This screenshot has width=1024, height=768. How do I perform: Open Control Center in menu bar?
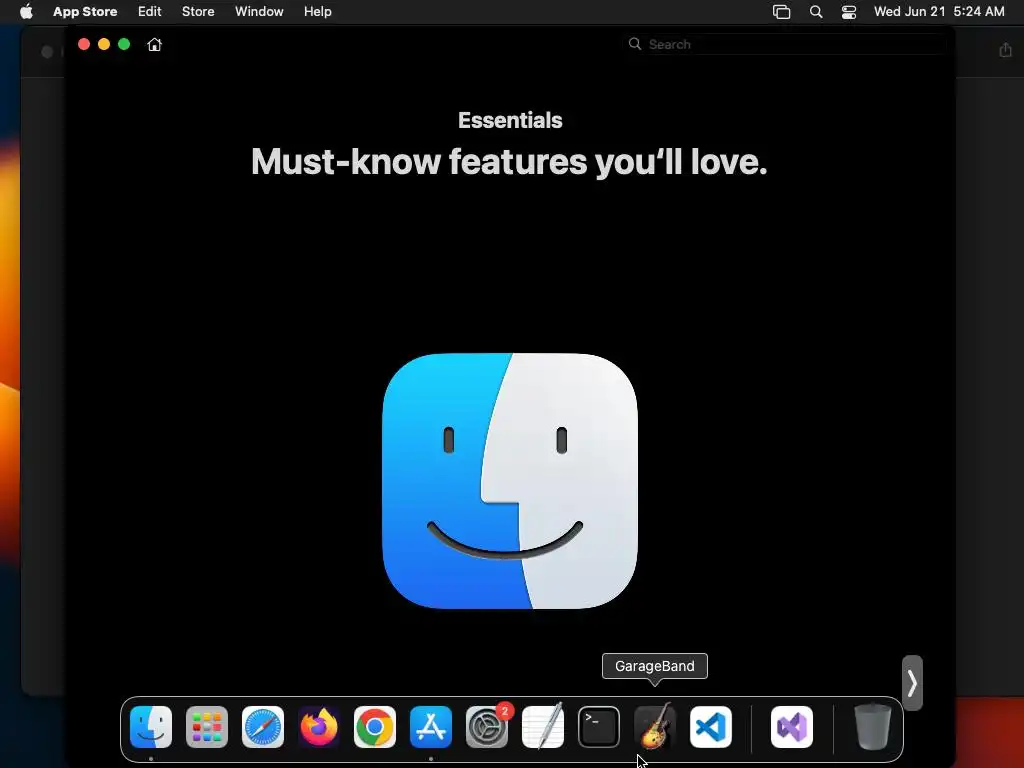click(x=848, y=11)
